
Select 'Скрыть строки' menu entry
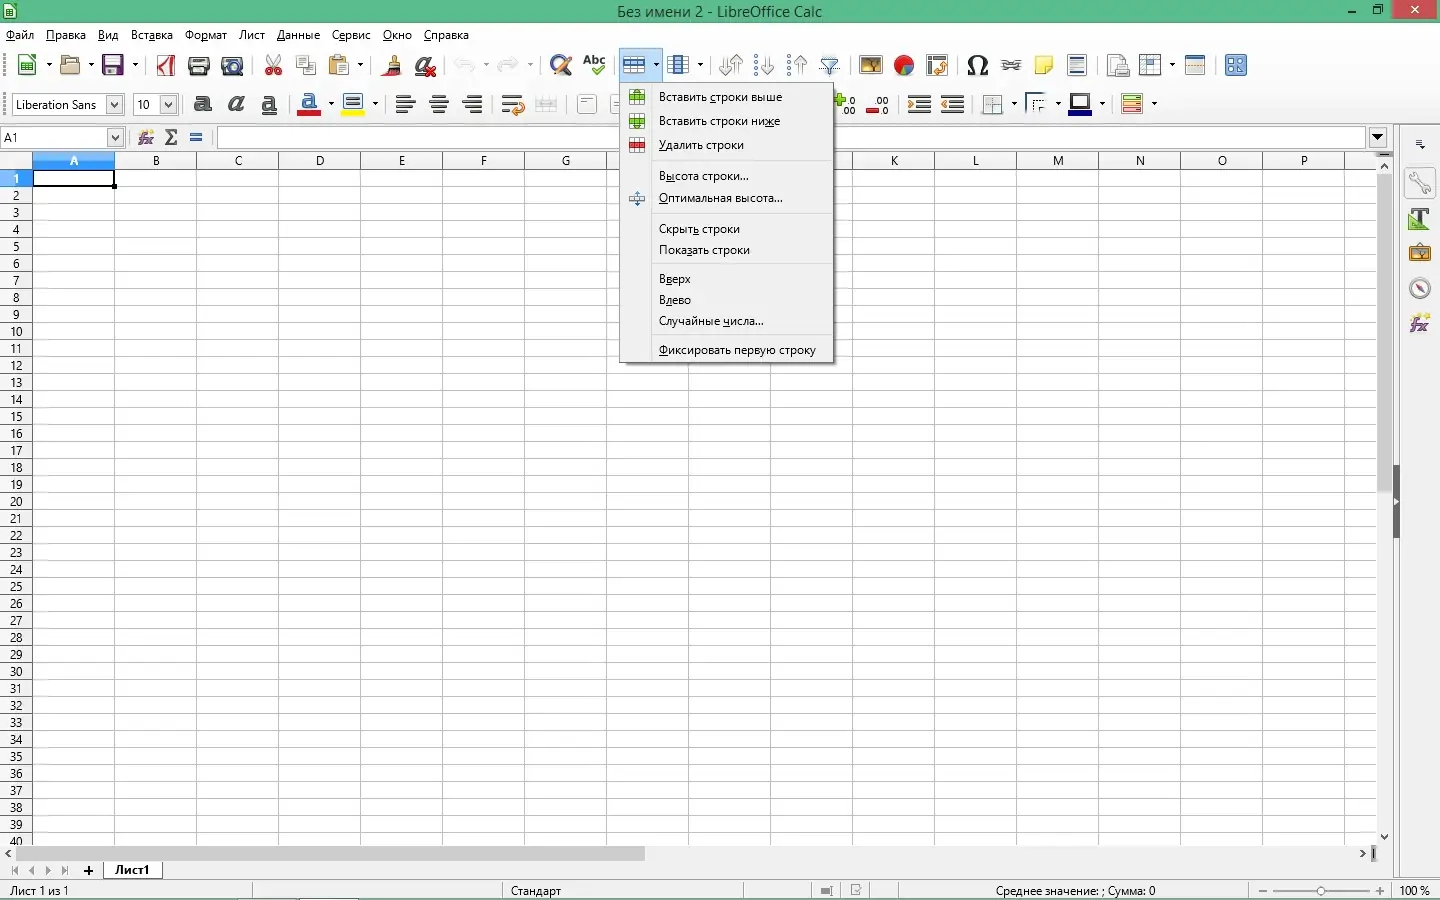[x=727, y=229]
